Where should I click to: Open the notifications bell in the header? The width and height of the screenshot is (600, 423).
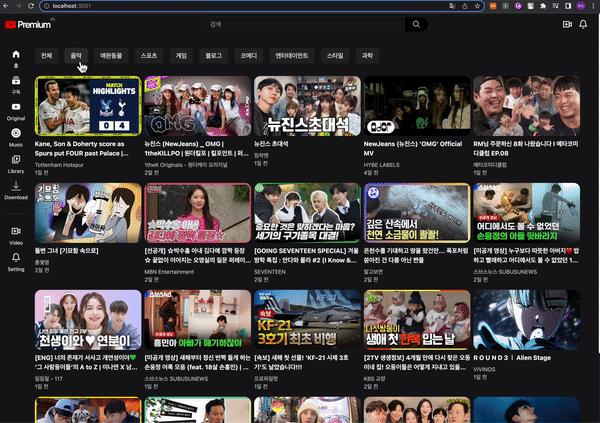pos(583,24)
